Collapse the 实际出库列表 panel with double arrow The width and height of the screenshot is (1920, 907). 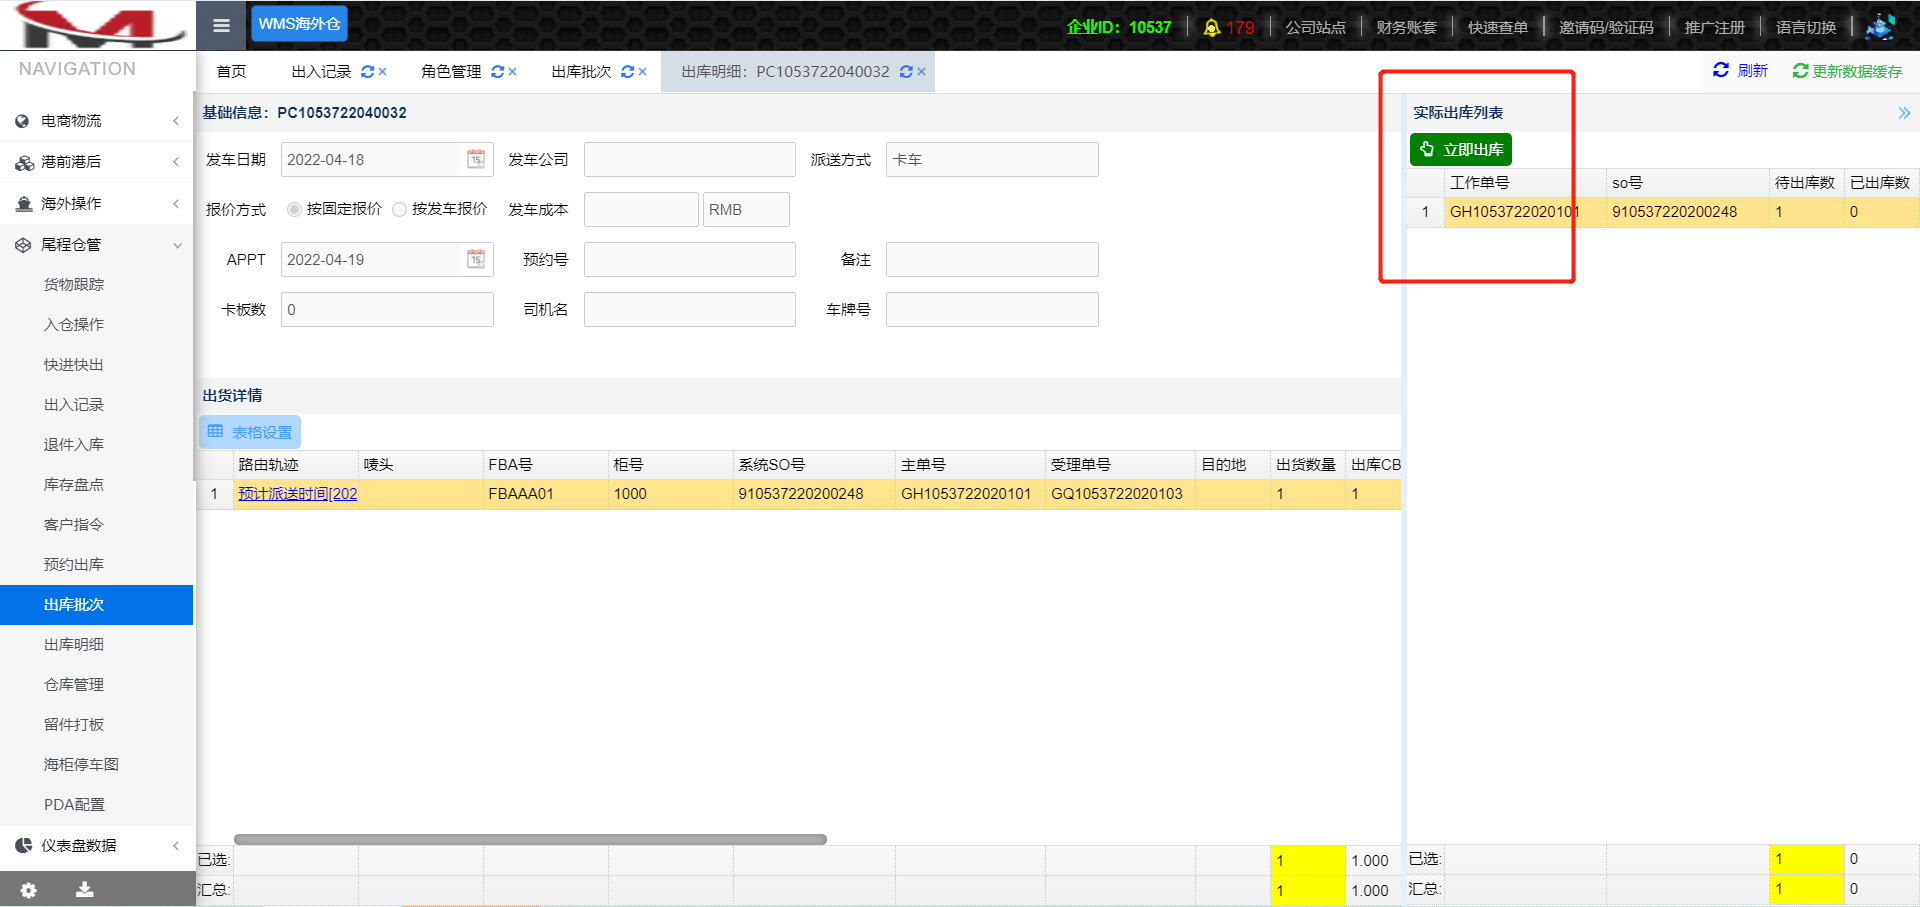pos(1903,113)
